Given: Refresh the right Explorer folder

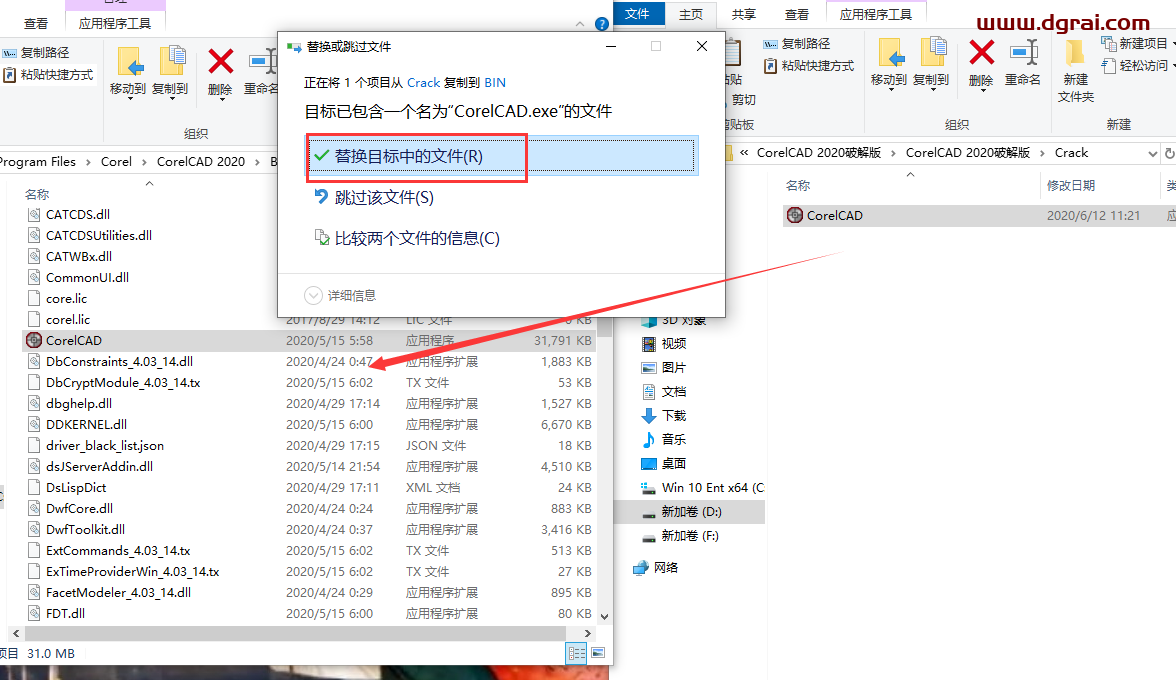Looking at the screenshot, I should click(1169, 153).
